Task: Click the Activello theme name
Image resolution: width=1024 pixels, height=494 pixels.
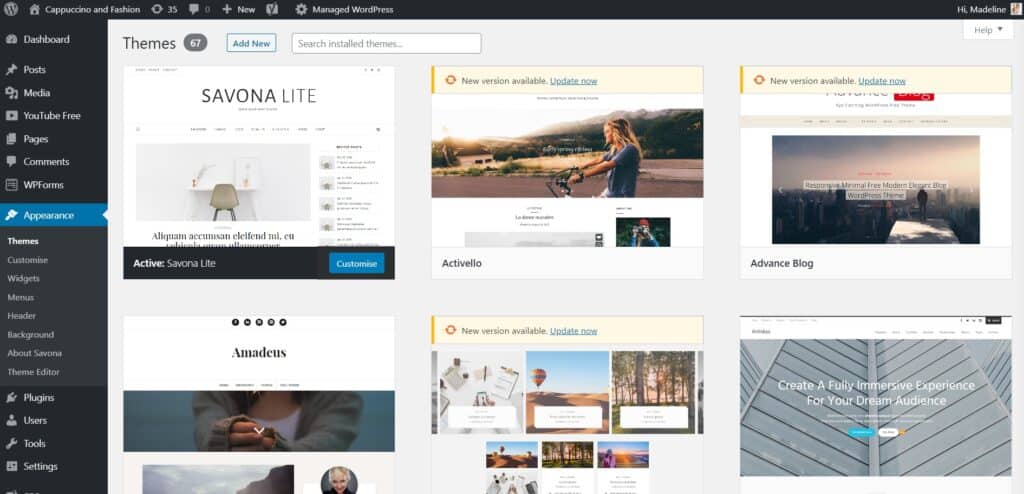Action: click(x=462, y=263)
